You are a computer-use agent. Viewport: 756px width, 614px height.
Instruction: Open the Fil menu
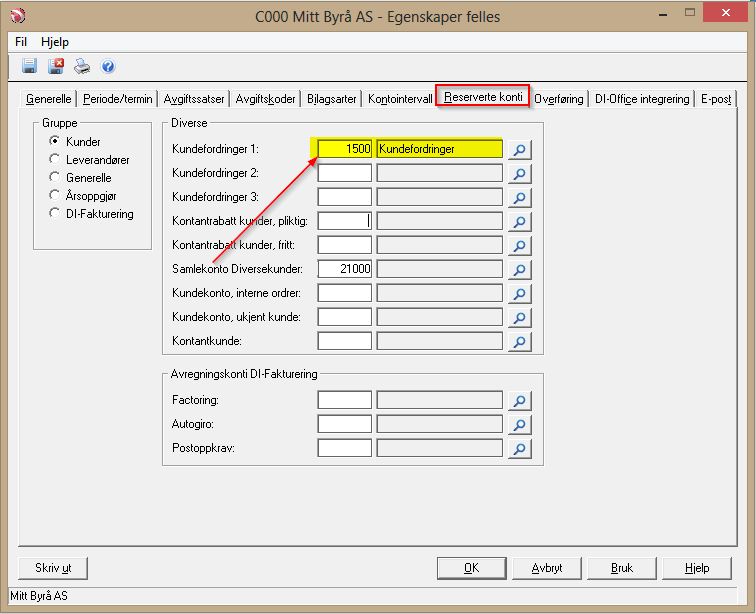pos(21,42)
